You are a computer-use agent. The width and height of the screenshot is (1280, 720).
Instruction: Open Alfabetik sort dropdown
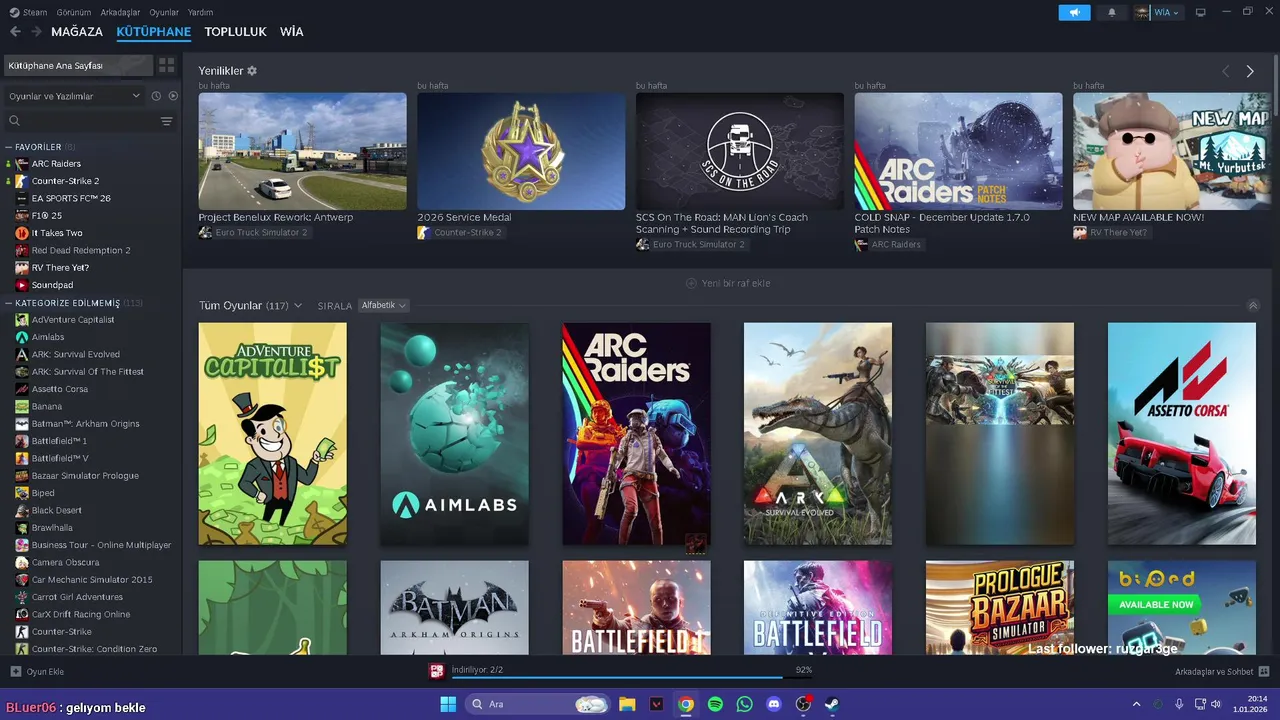pyautogui.click(x=384, y=305)
